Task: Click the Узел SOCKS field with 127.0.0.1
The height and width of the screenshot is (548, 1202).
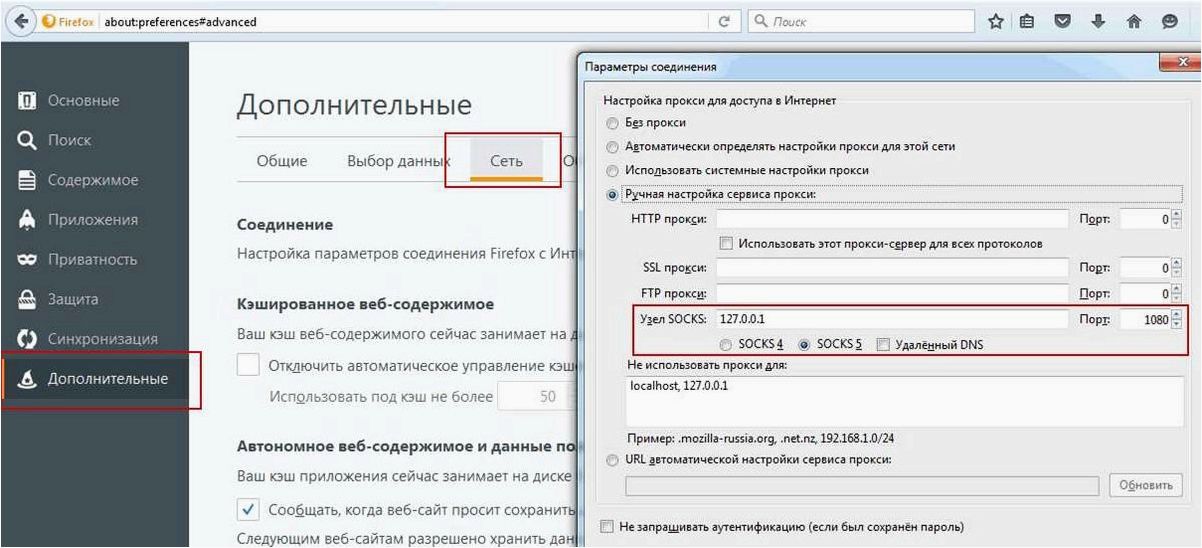Action: tap(892, 320)
